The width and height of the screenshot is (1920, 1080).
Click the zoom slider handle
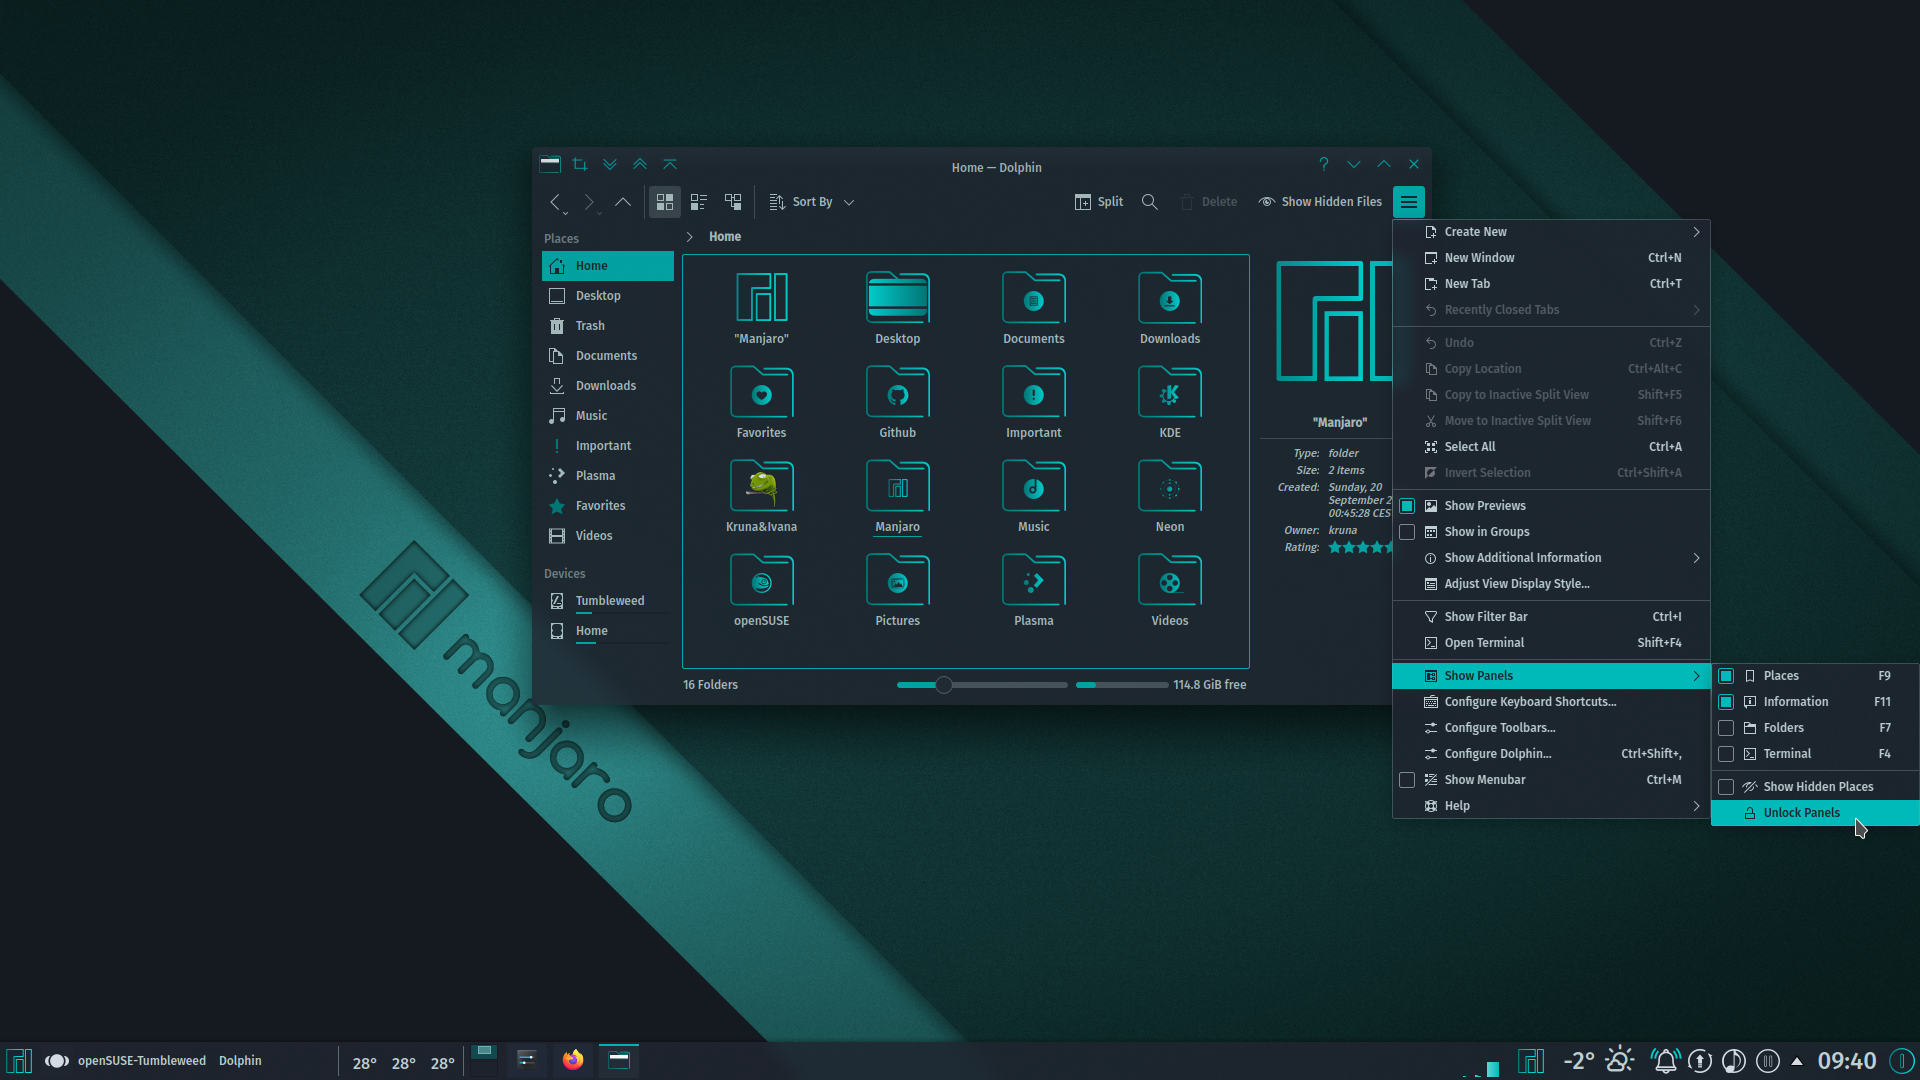[x=943, y=685]
